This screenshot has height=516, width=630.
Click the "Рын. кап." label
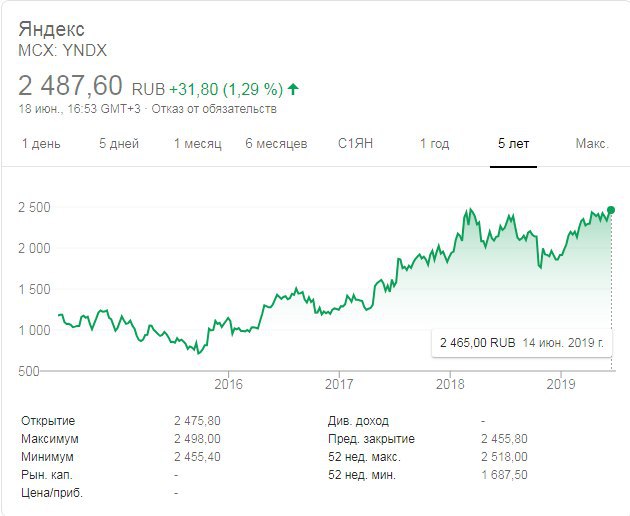[x=47, y=475]
